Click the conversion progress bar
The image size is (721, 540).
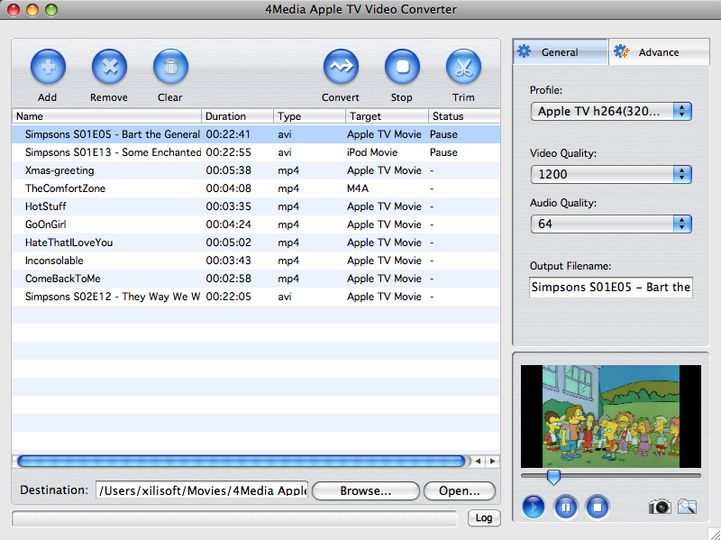[235, 518]
